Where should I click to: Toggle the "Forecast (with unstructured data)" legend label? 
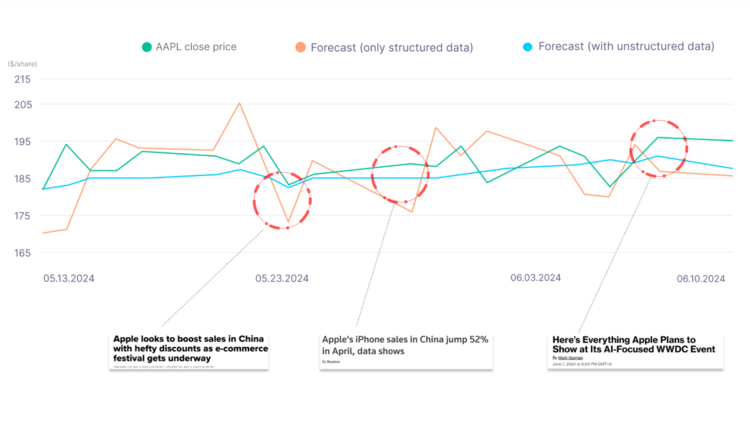(625, 47)
